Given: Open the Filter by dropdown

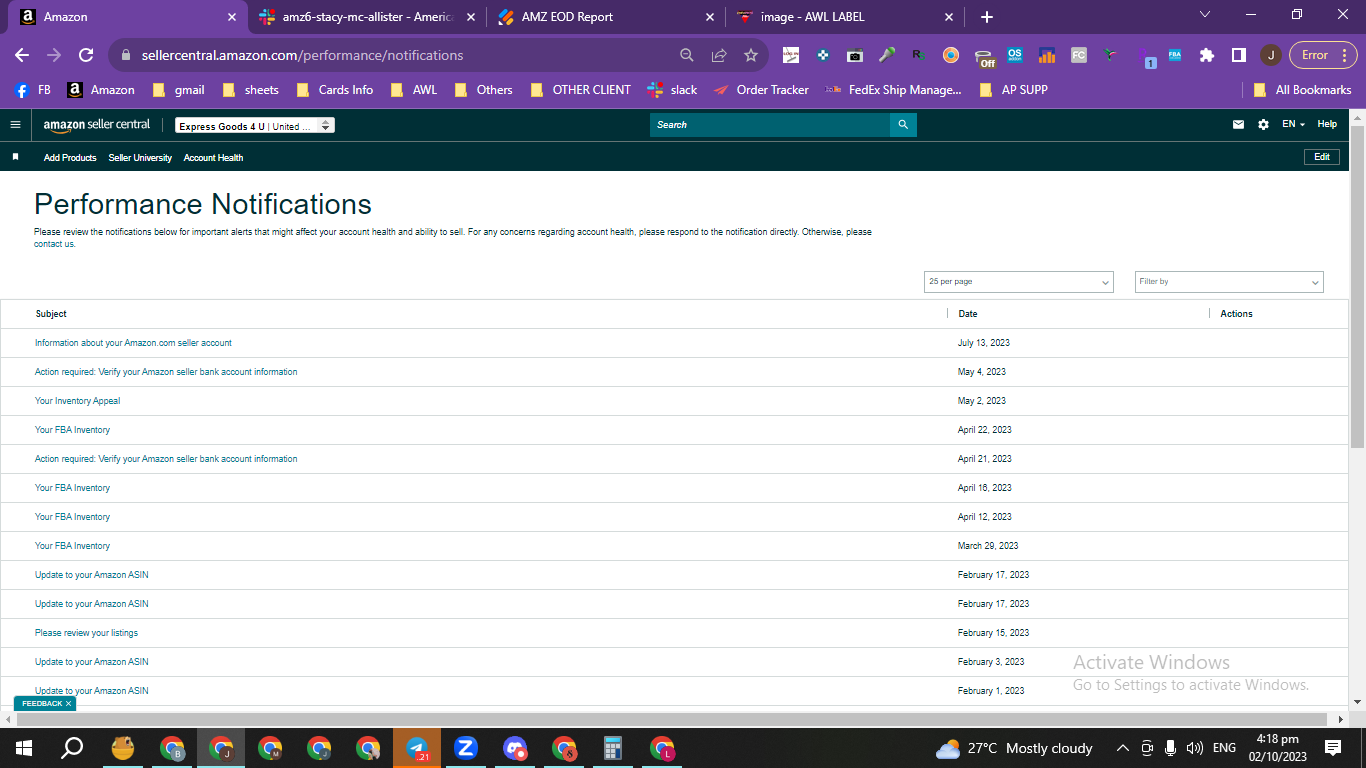Looking at the screenshot, I should point(1229,282).
